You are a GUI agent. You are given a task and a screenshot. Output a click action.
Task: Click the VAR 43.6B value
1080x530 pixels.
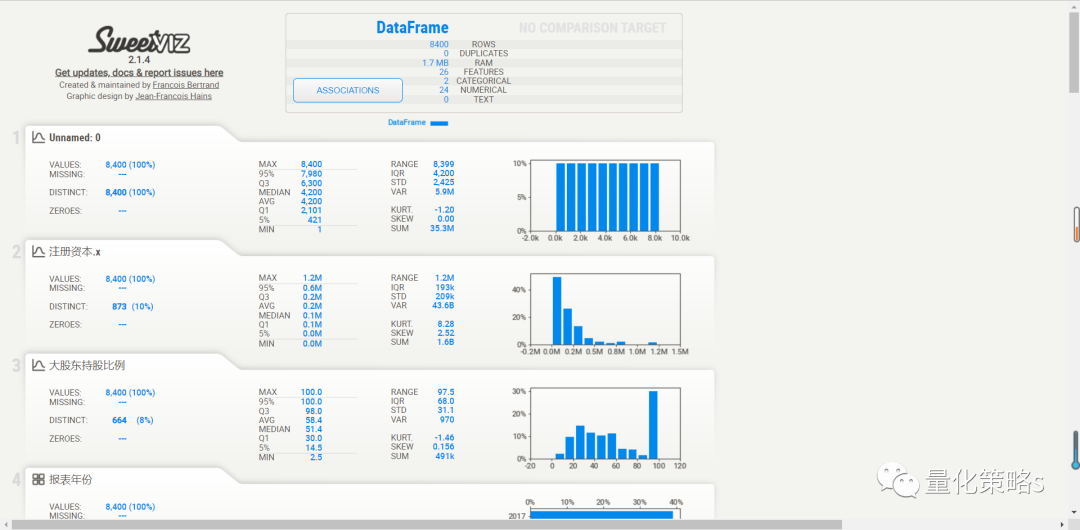tap(442, 305)
